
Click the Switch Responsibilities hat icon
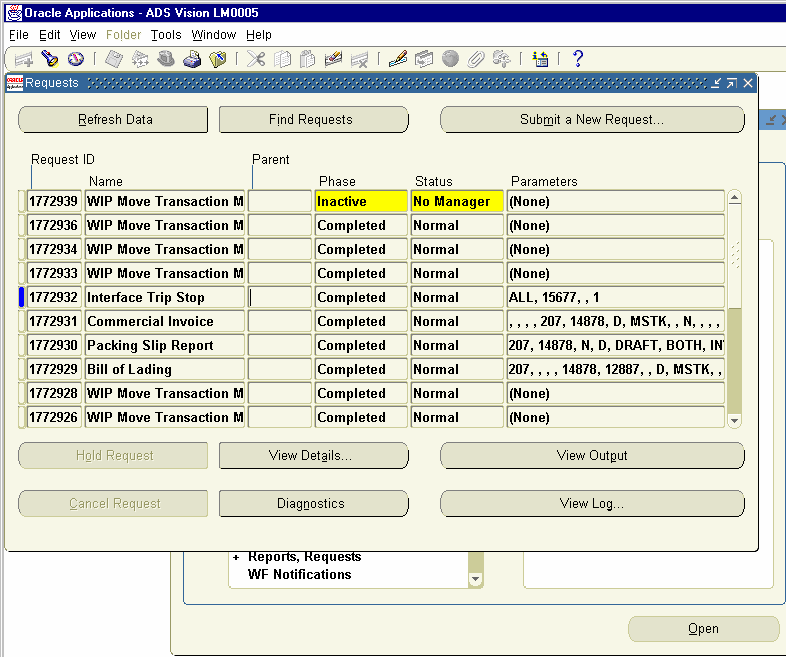click(166, 59)
